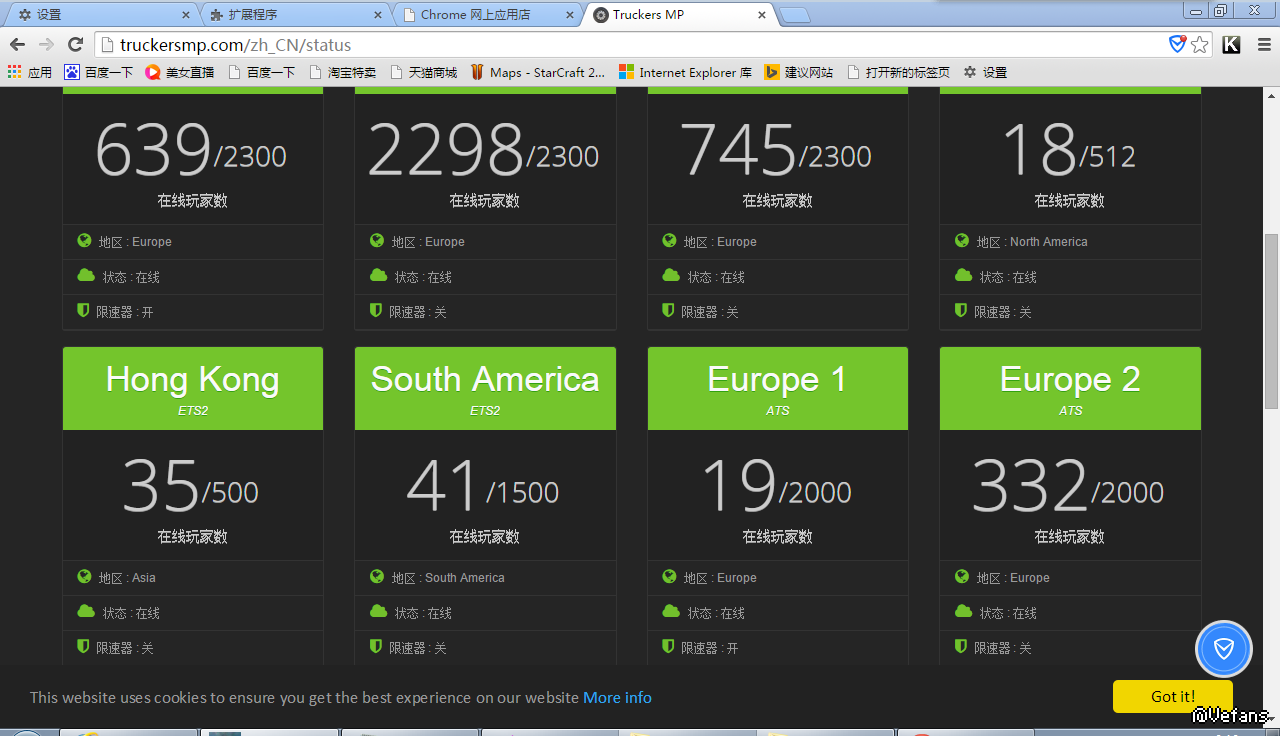1280x736 pixels.
Task: Bookmark this page with the star icon
Action: (1200, 45)
